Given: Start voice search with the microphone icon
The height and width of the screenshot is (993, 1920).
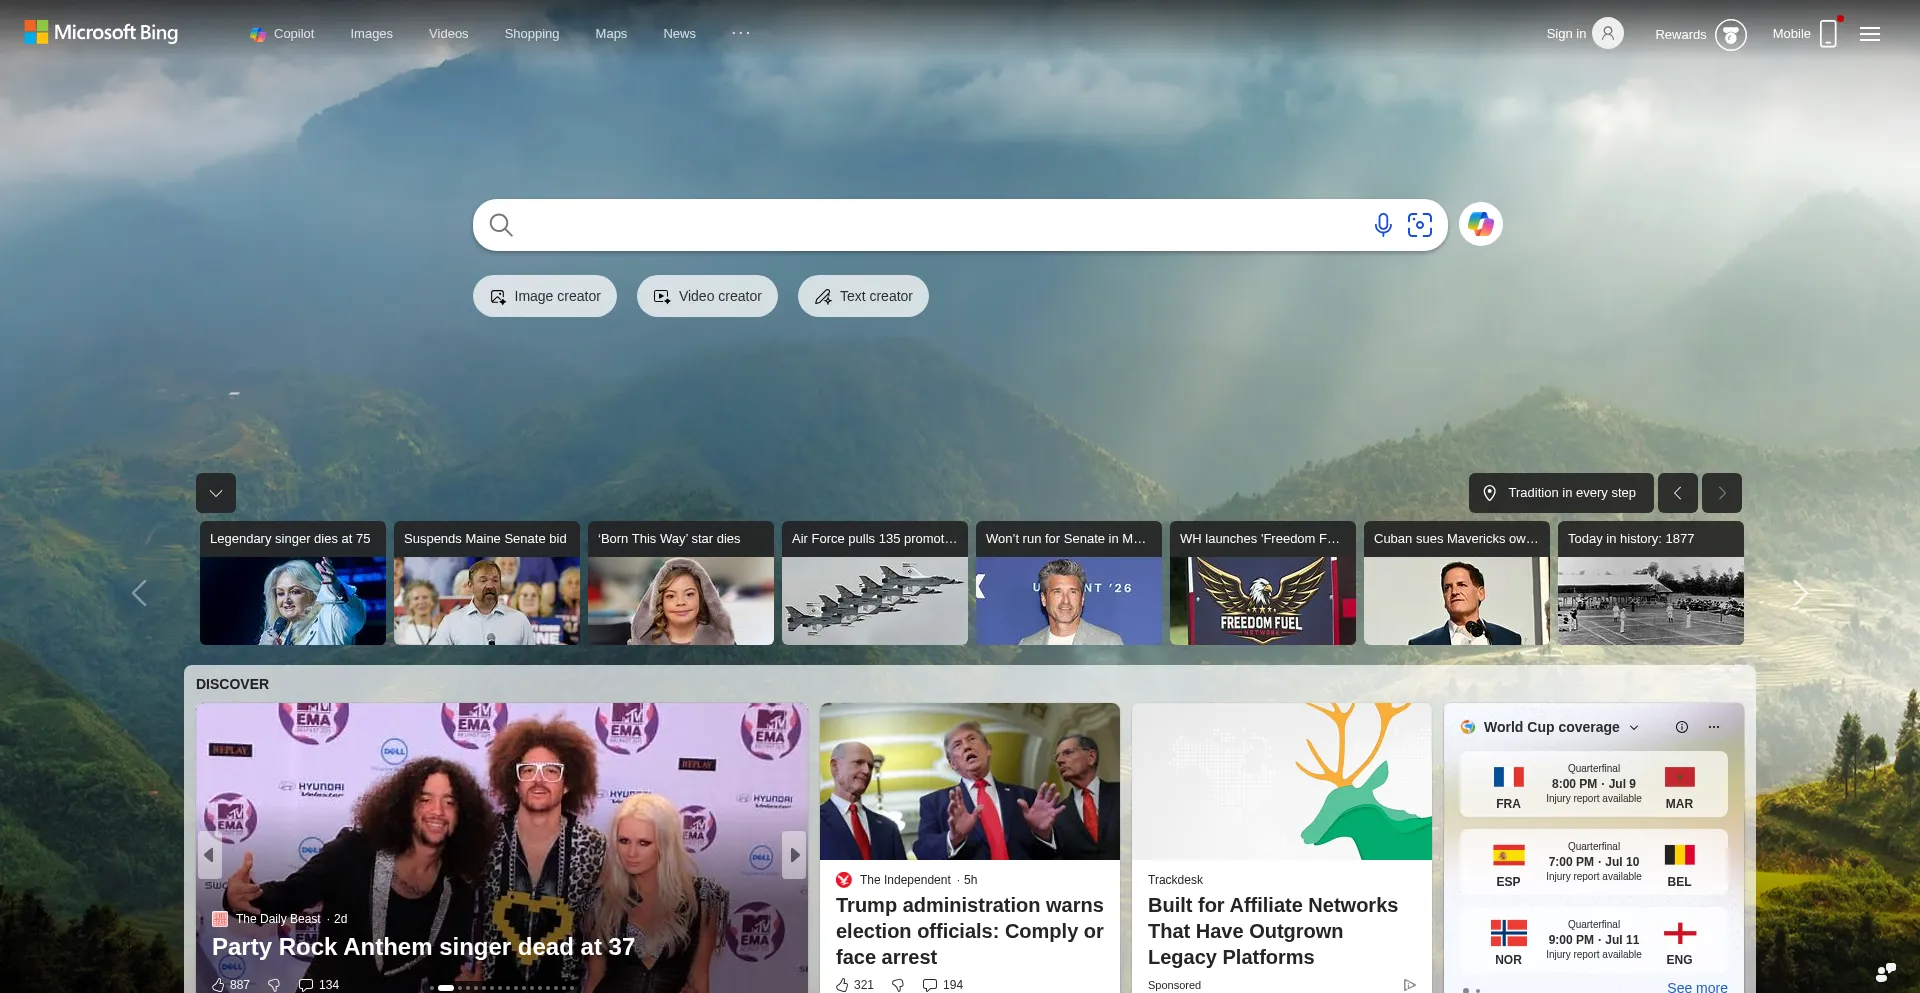Looking at the screenshot, I should point(1383,225).
